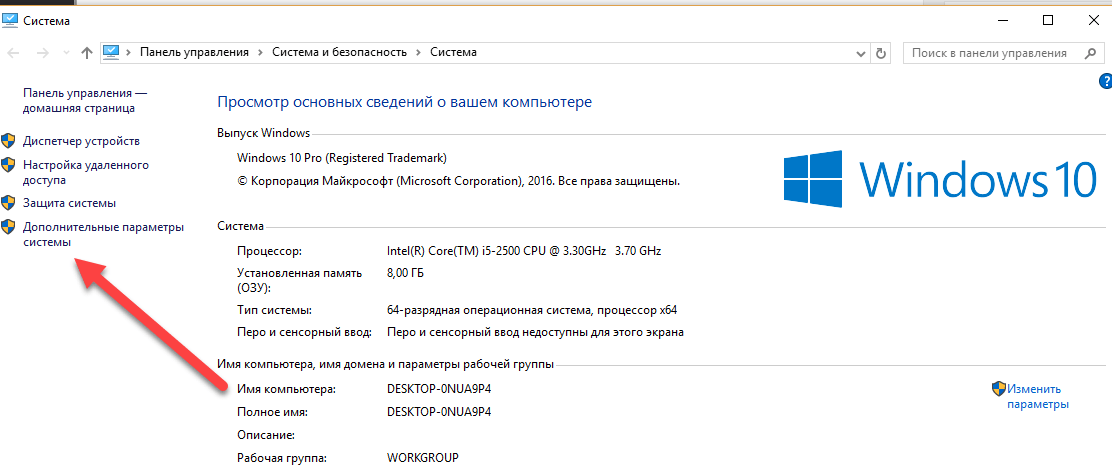The image size is (1112, 476).
Task: Select Windows 10 Pro edition text
Action: (342, 157)
